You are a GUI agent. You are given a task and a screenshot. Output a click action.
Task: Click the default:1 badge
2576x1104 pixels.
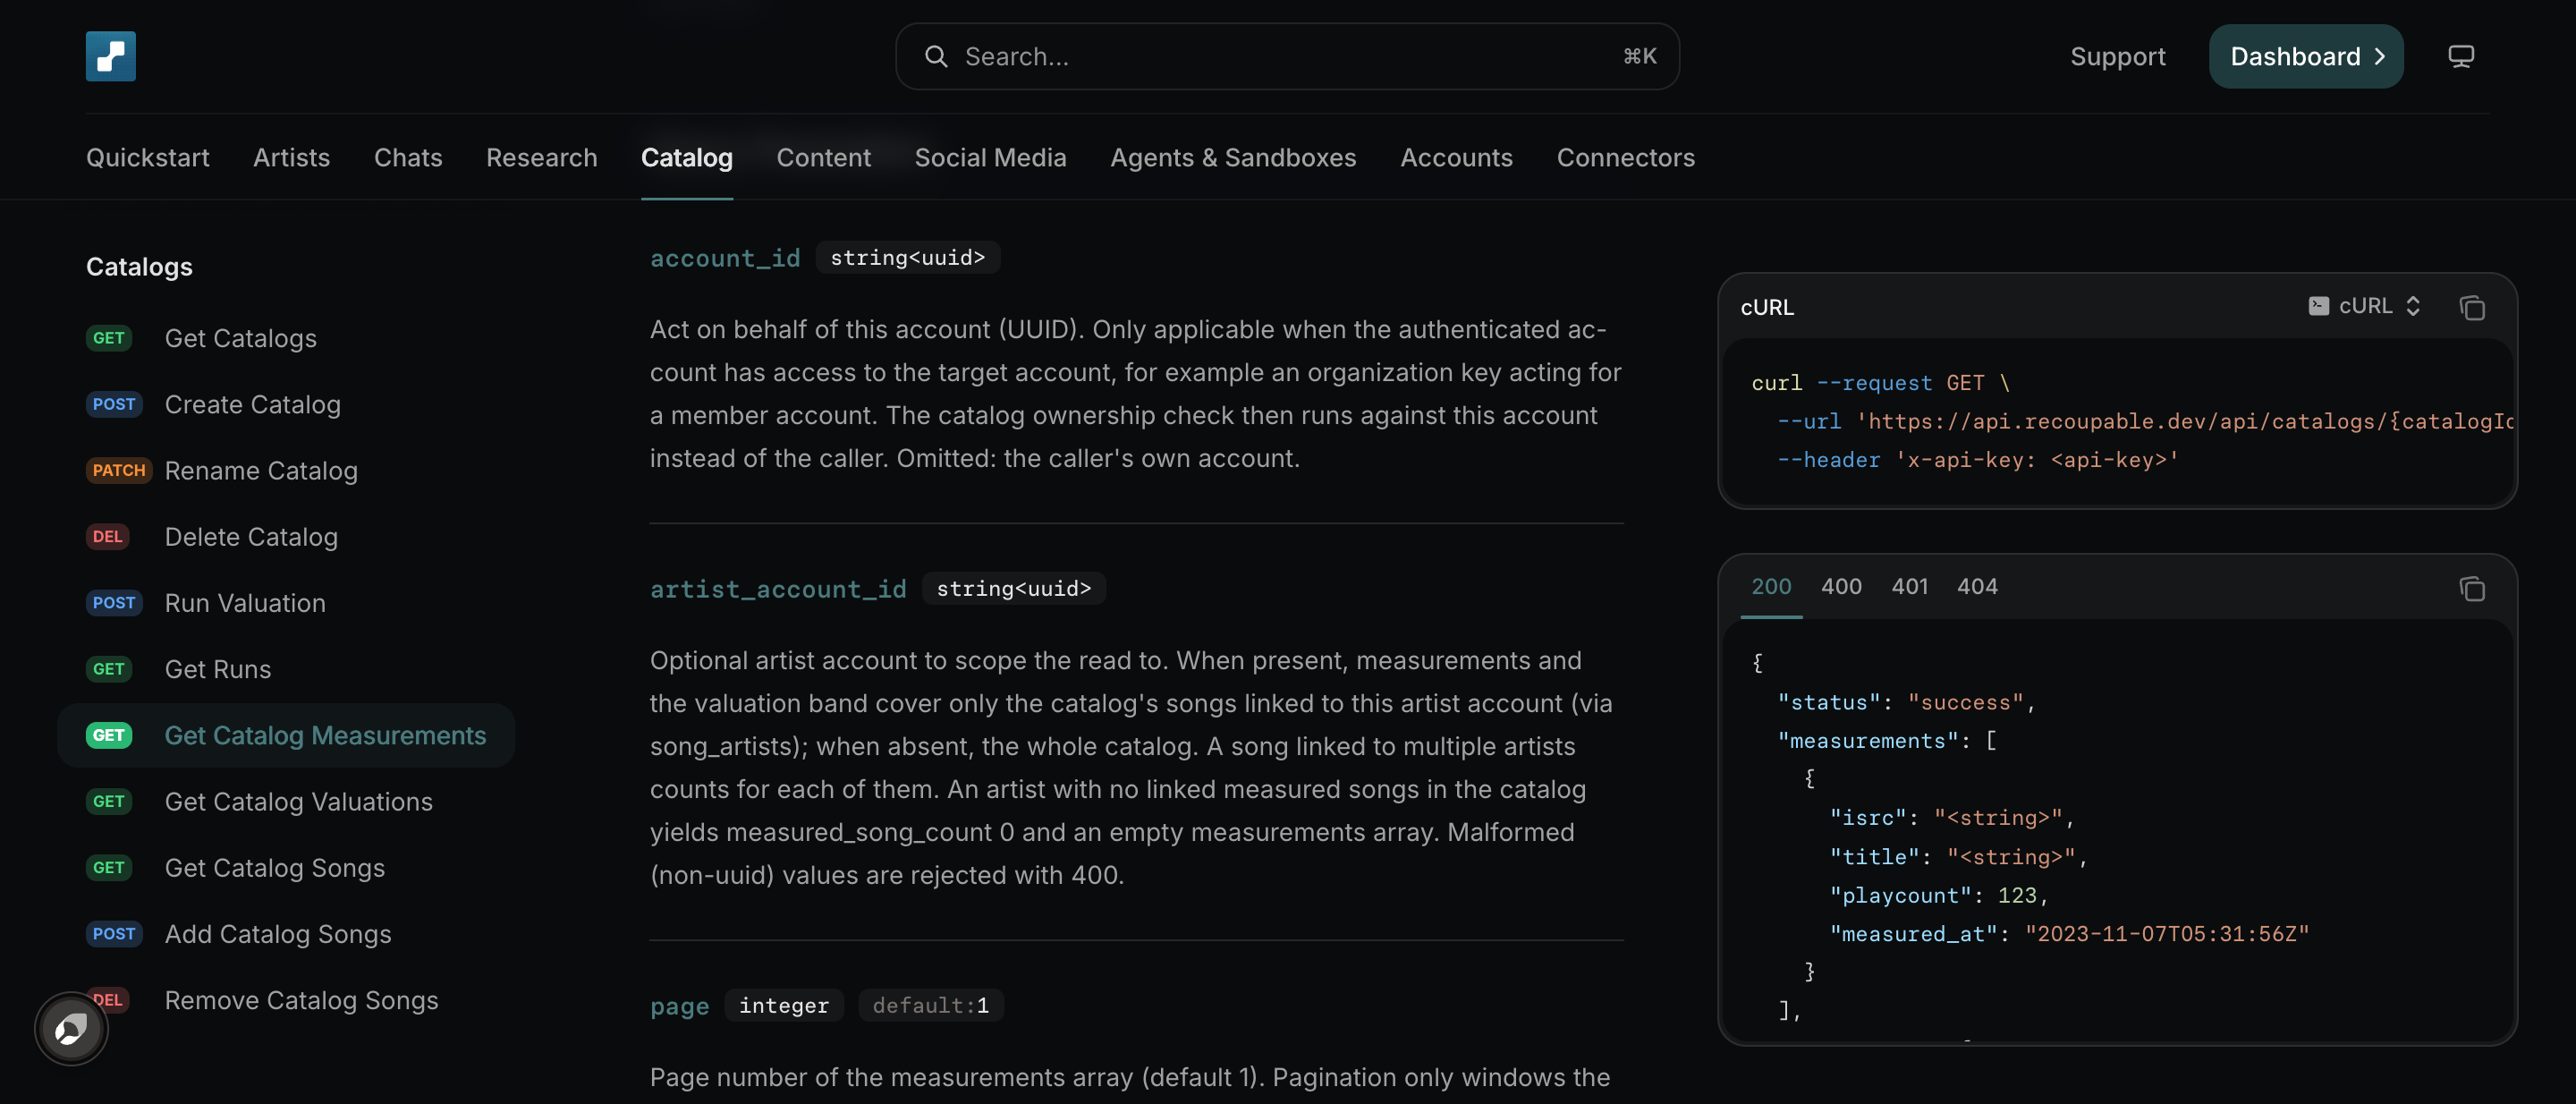click(930, 1005)
